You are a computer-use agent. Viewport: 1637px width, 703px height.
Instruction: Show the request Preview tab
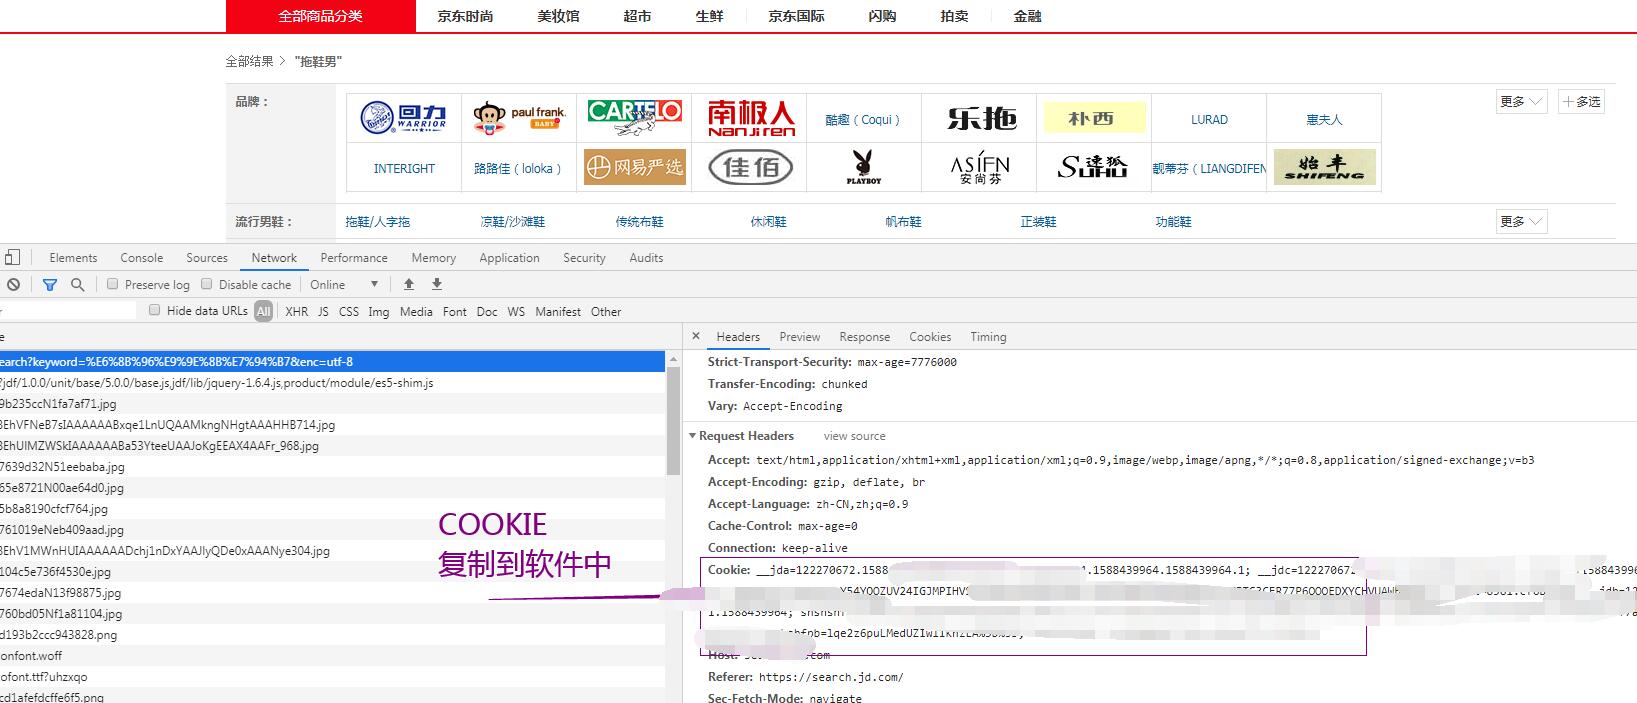tap(800, 337)
